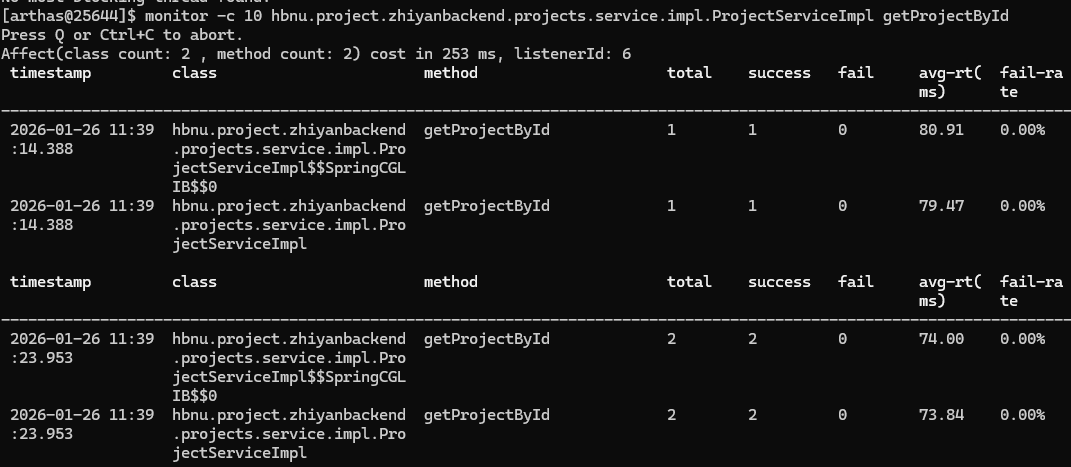Screen dimensions: 1071x467
Task: Click the arthas@25644 command prompt
Action: tap(73, 17)
